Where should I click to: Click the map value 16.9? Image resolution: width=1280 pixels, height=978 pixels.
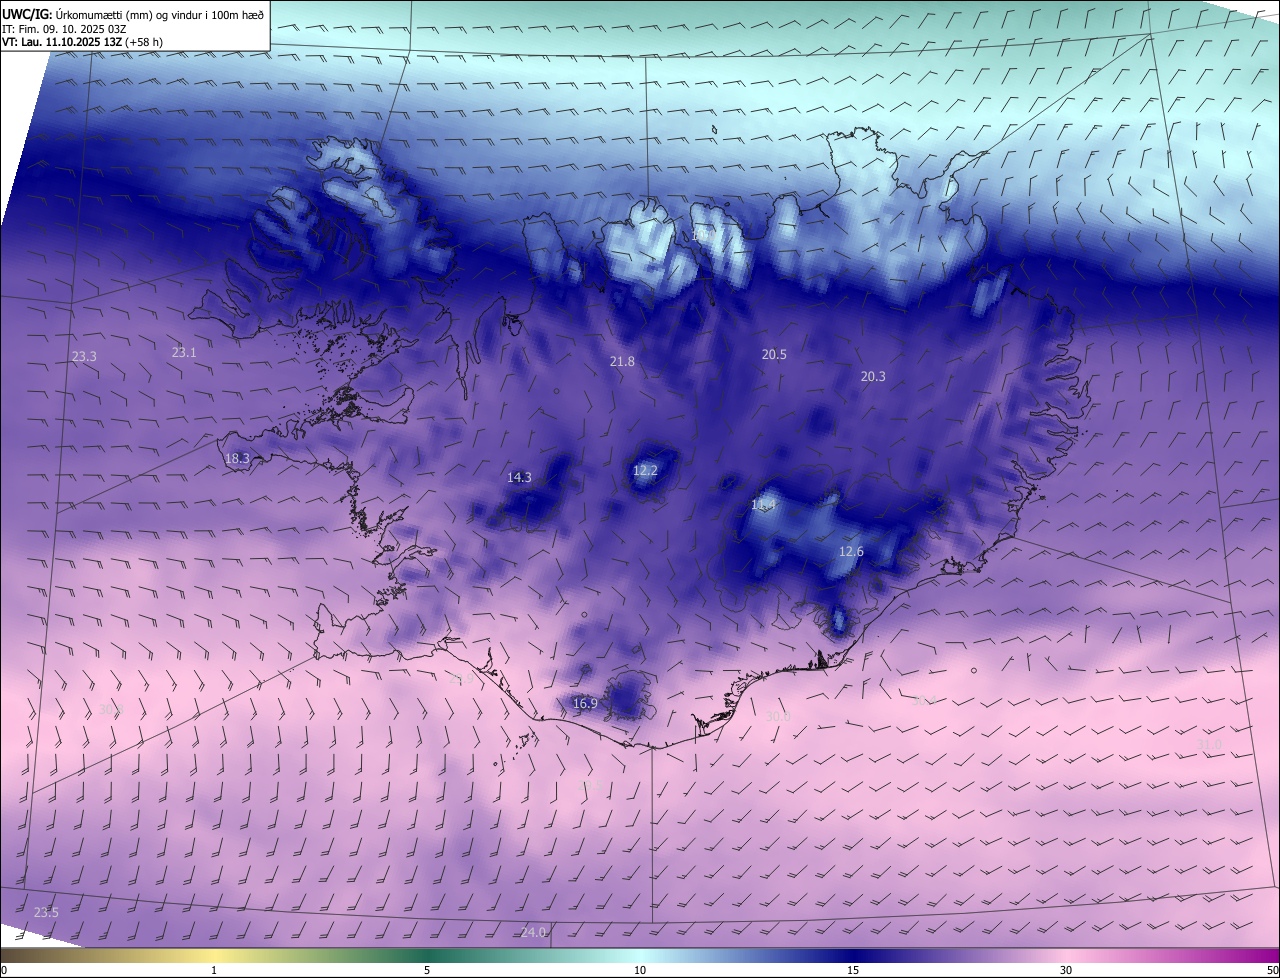click(x=585, y=704)
